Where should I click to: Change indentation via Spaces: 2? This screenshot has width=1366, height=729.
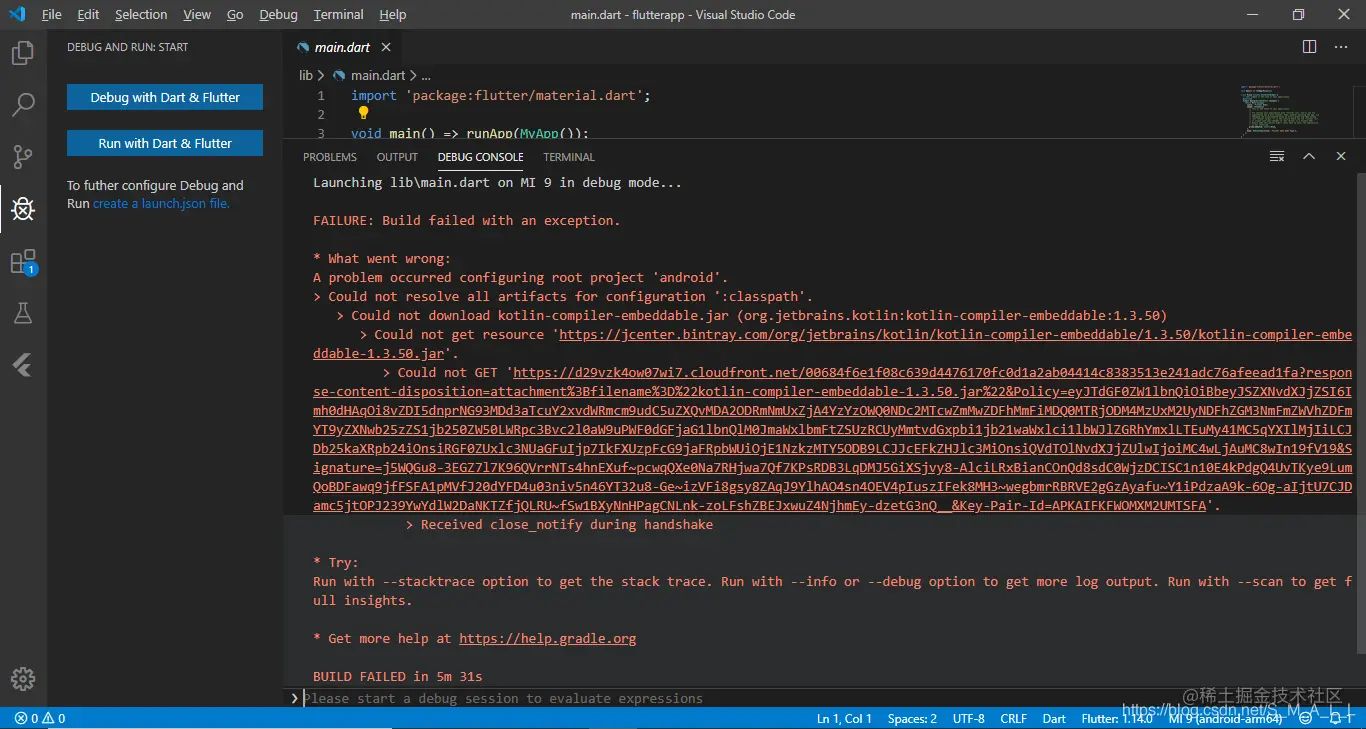[x=912, y=718]
